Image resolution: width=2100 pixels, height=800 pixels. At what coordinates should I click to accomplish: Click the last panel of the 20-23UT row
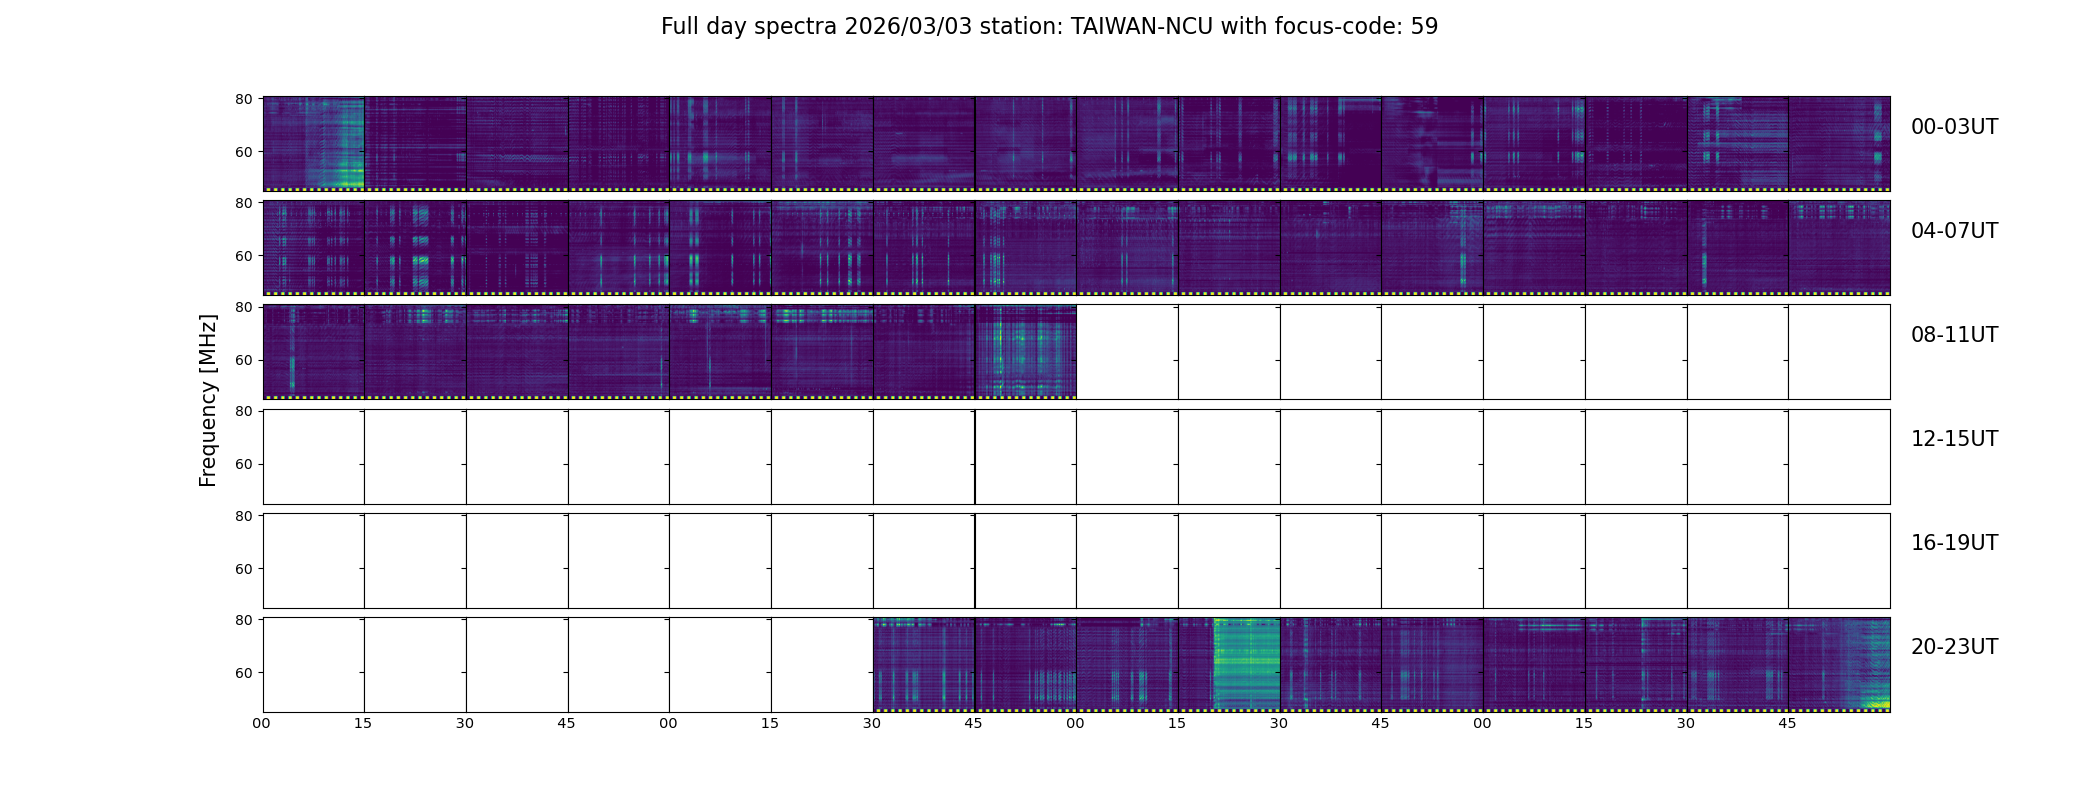(x=1839, y=664)
